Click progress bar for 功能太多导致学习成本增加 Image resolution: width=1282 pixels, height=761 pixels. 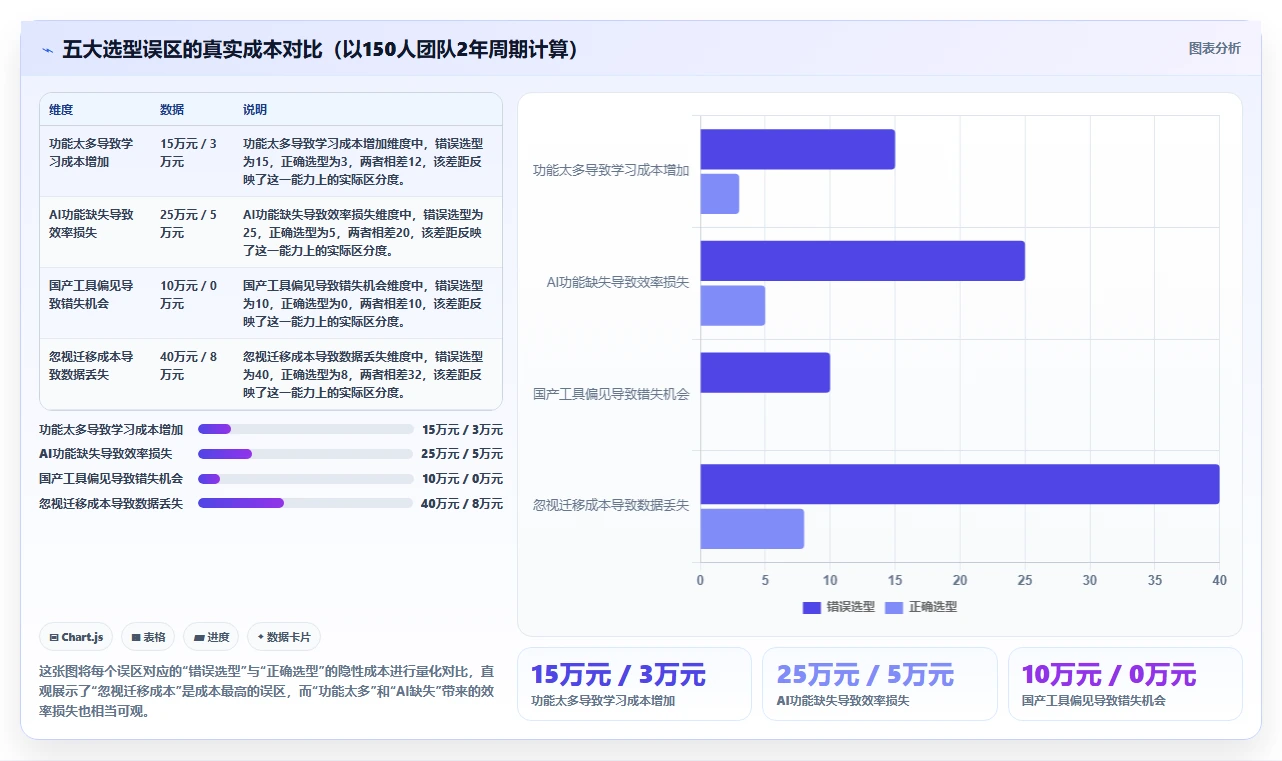tap(305, 429)
